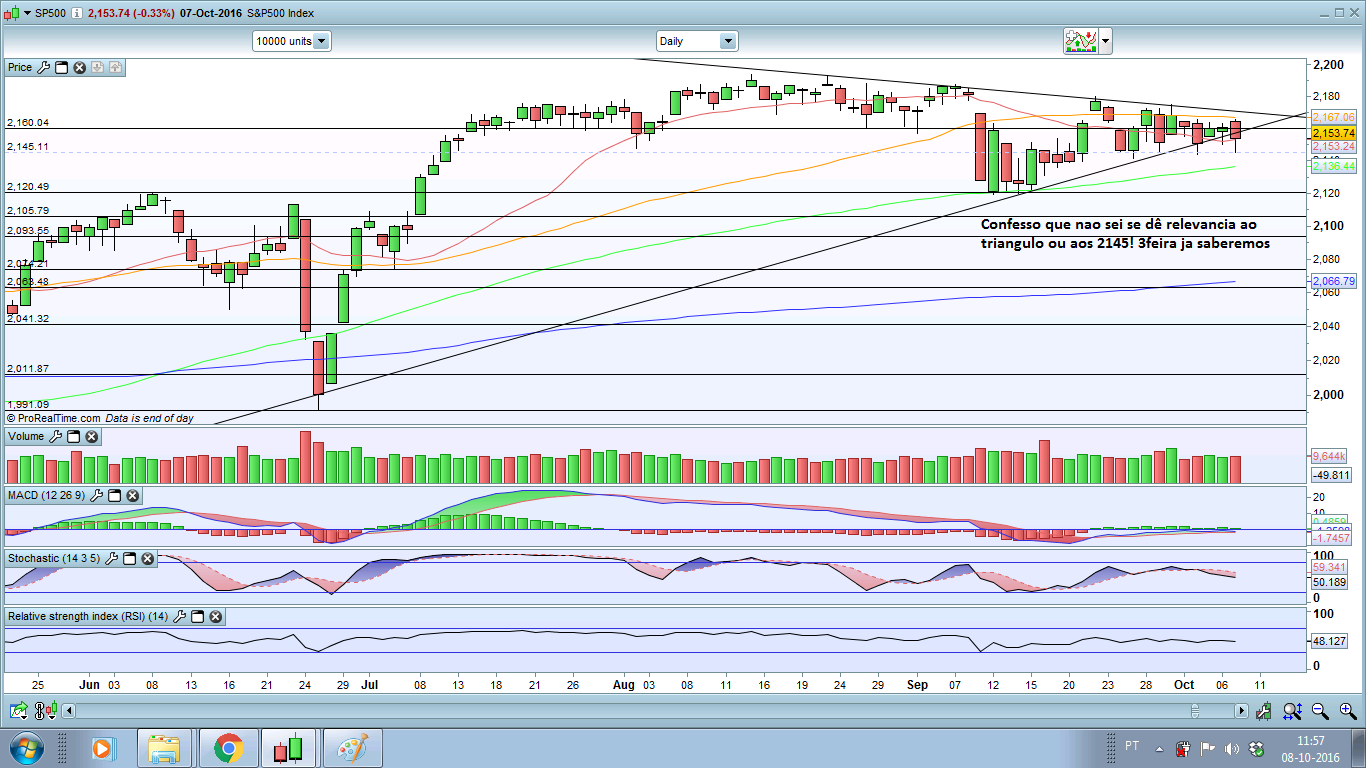Click the zoom-to-fit magnifier icon
The height and width of the screenshot is (768, 1366).
click(x=1292, y=711)
